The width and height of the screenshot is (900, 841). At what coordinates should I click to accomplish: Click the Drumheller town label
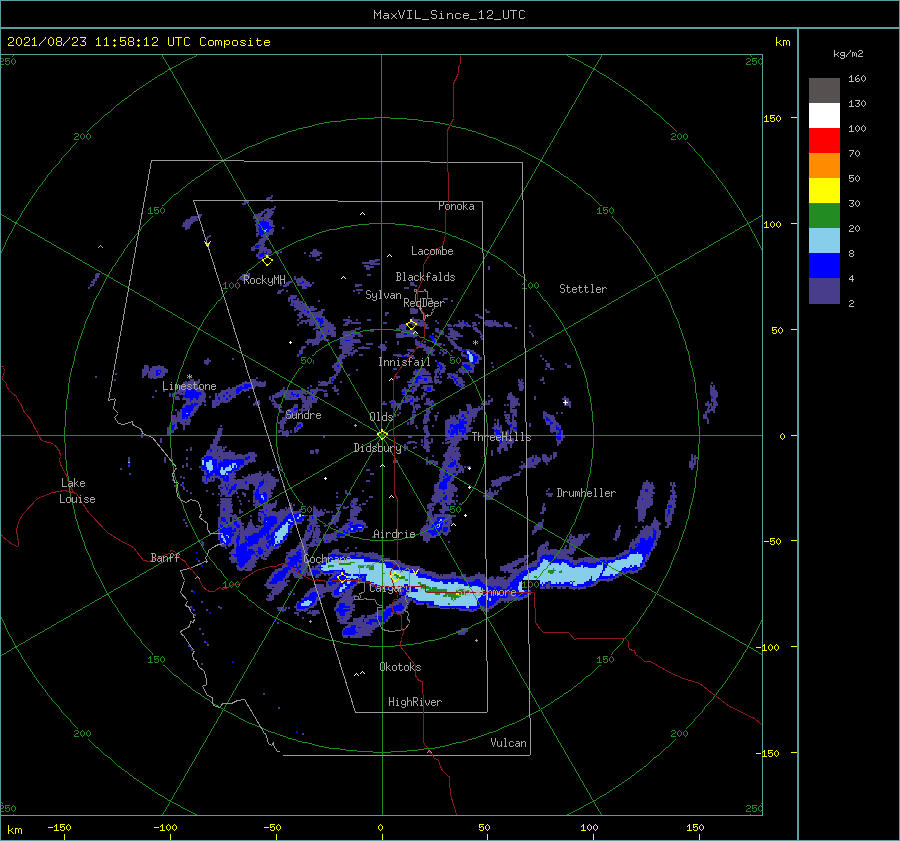coord(586,493)
